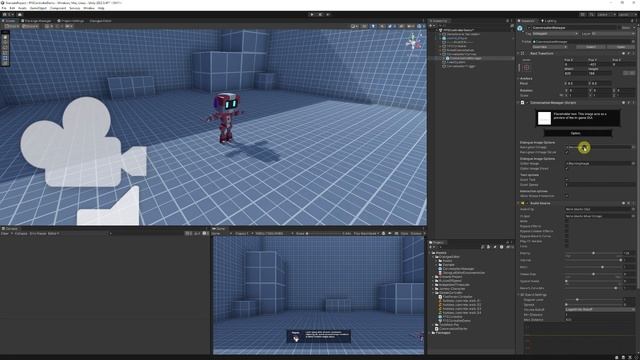The width and height of the screenshot is (640, 360).
Task: Open the Window menu
Action: click(89, 8)
